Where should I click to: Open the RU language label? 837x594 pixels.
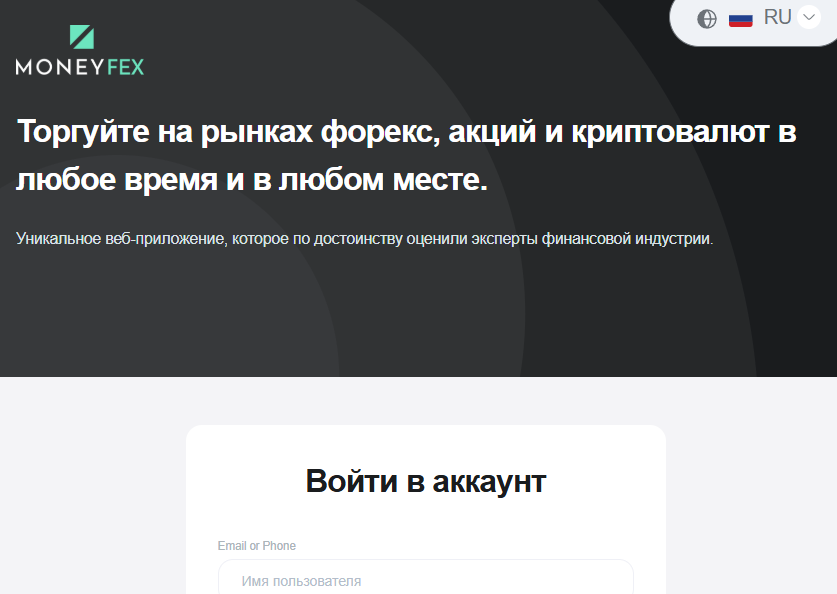tap(777, 17)
